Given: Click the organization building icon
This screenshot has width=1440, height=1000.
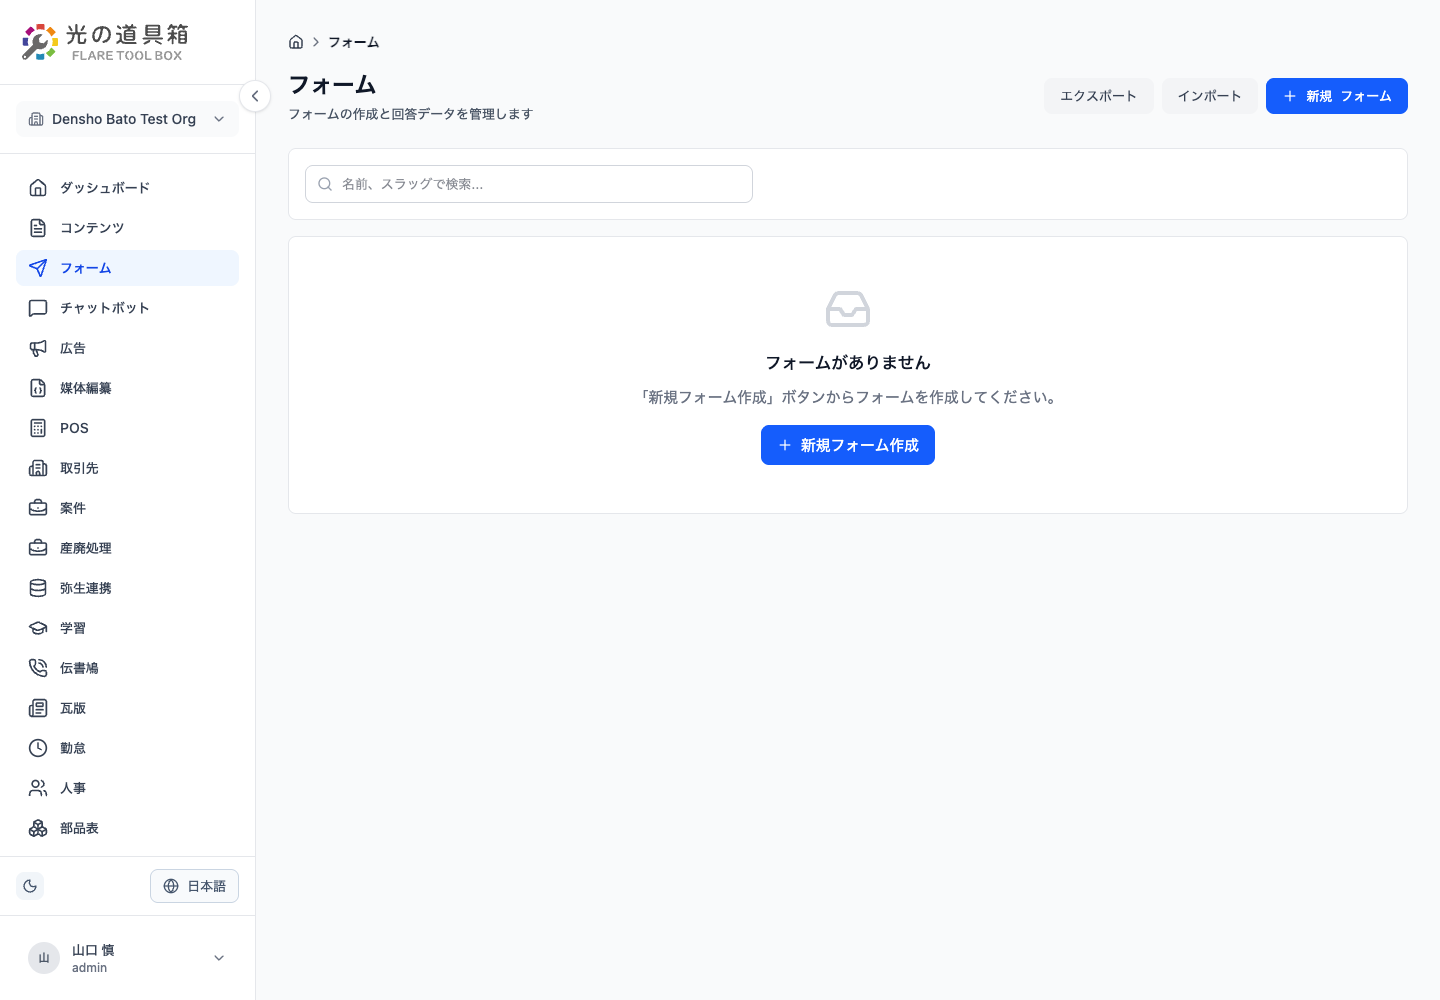Looking at the screenshot, I should coord(36,119).
